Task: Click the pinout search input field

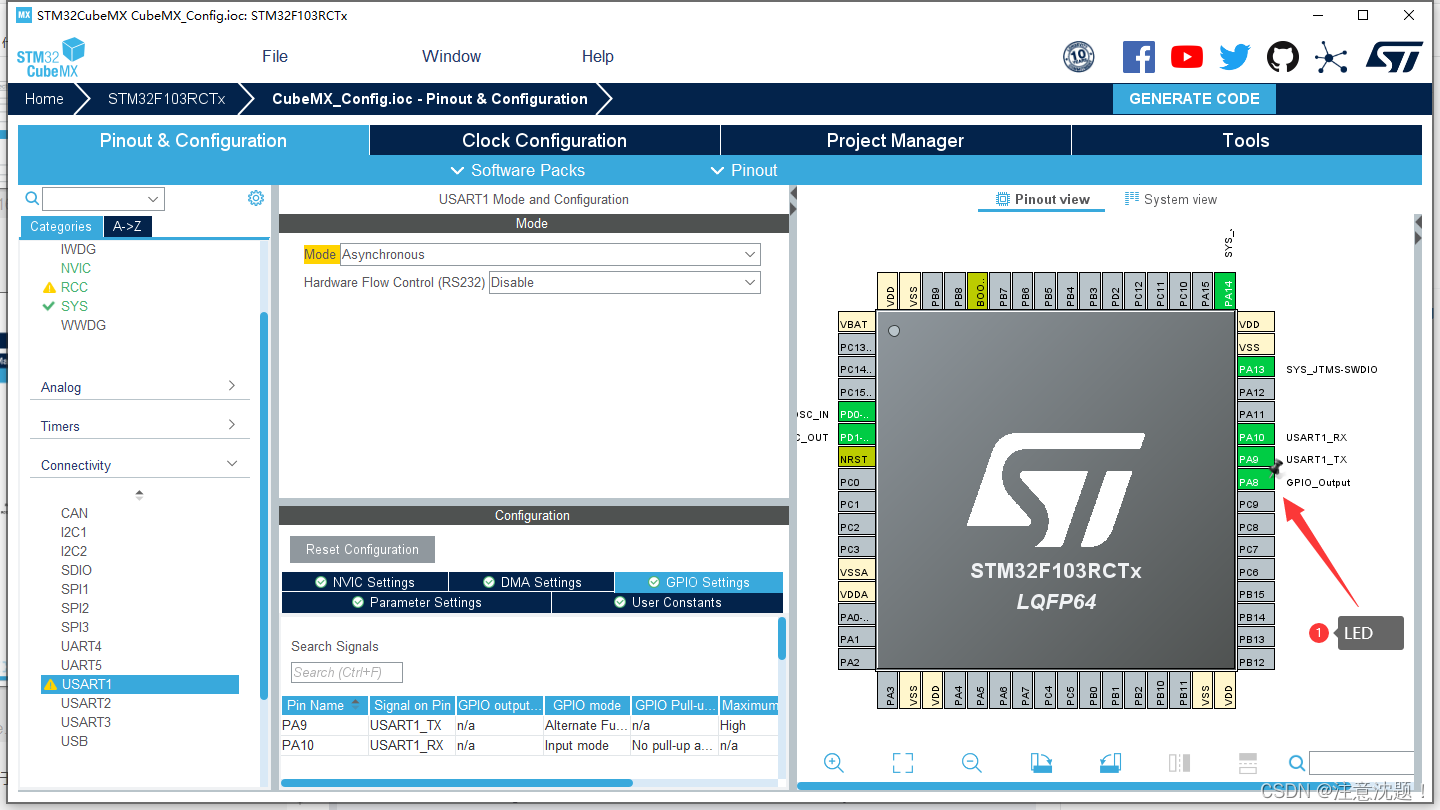Action: pyautogui.click(x=1361, y=763)
